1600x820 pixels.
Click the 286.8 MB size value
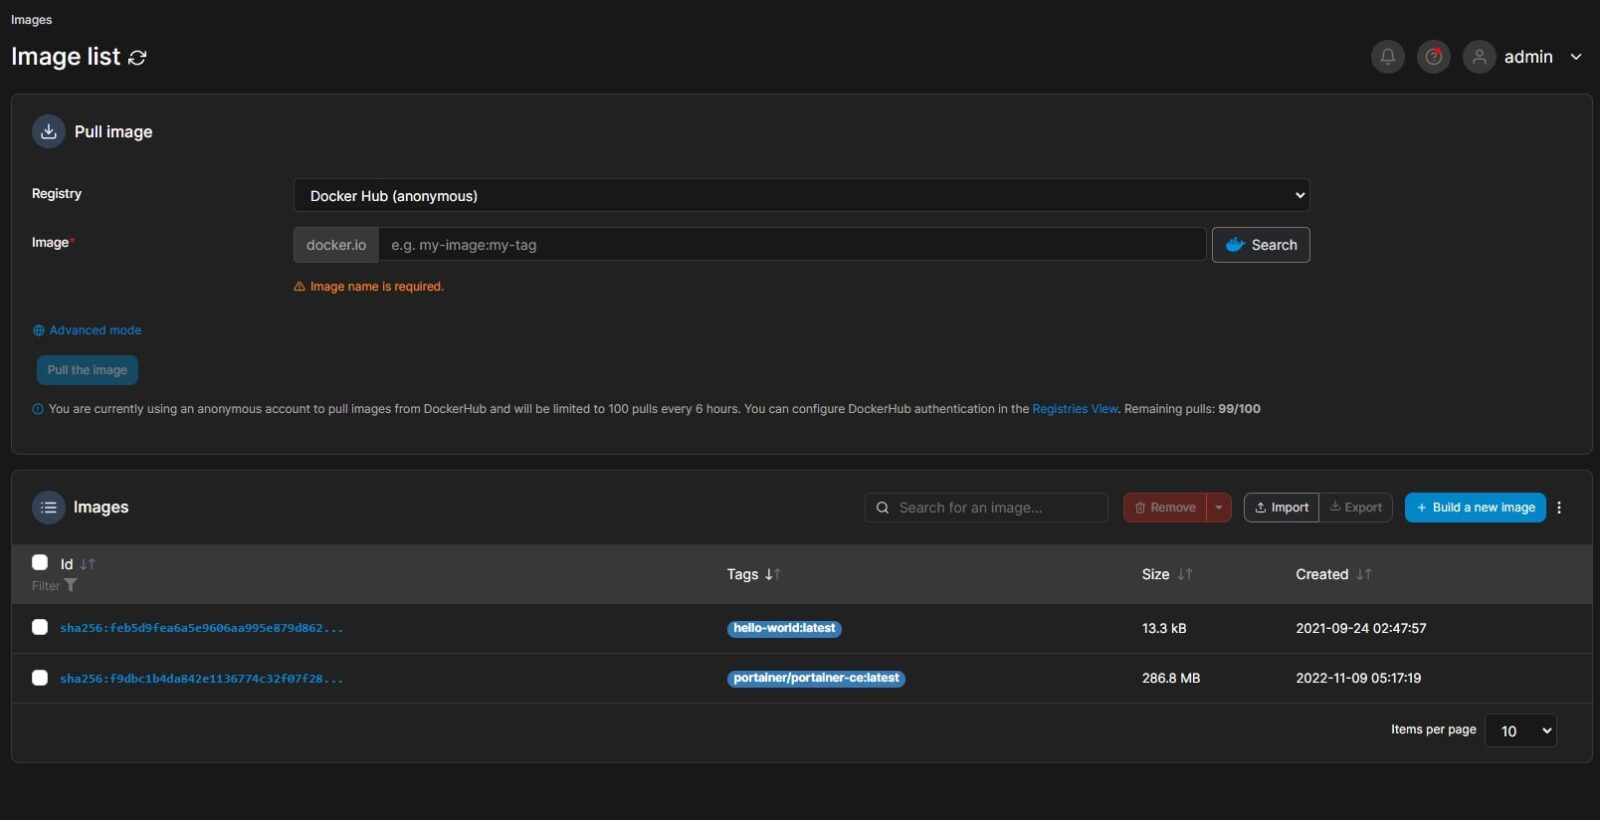1171,678
